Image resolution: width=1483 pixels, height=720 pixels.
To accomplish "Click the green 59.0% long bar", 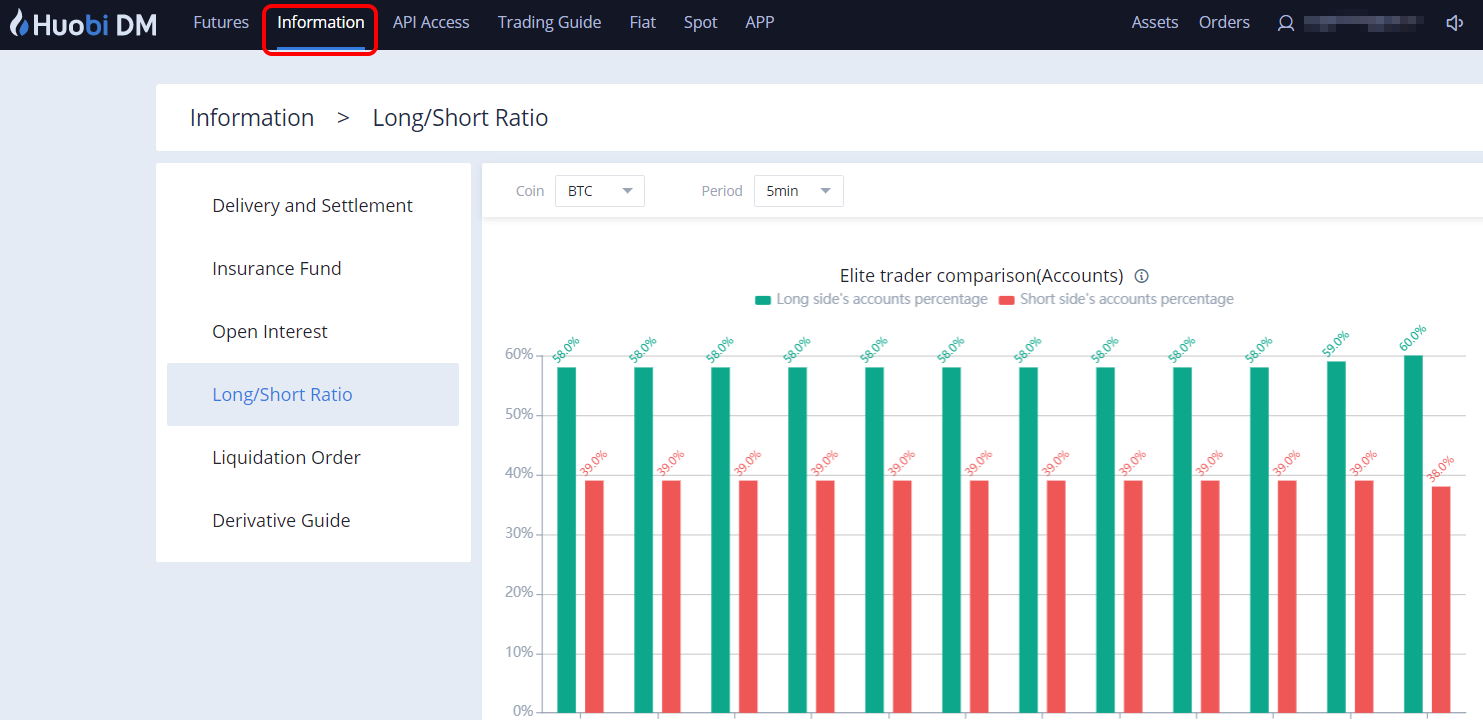I will (x=1336, y=536).
